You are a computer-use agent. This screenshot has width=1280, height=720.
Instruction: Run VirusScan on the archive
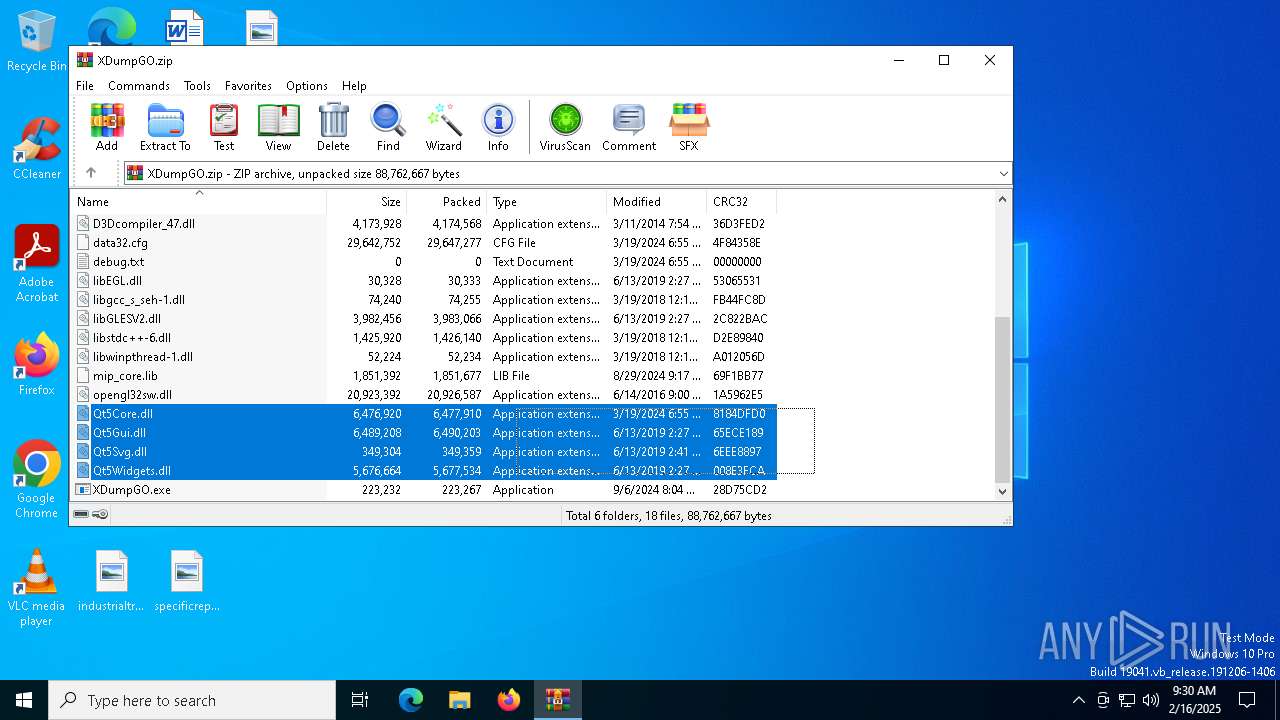[565, 127]
